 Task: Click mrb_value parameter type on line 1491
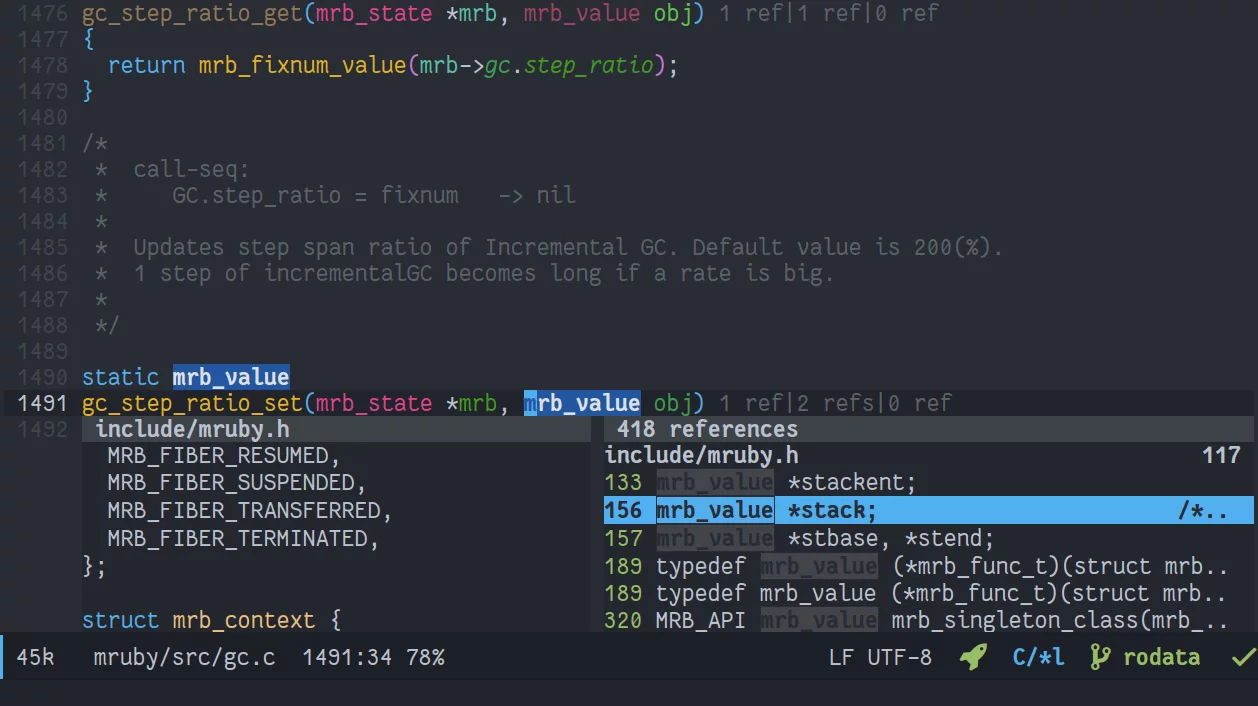click(582, 403)
